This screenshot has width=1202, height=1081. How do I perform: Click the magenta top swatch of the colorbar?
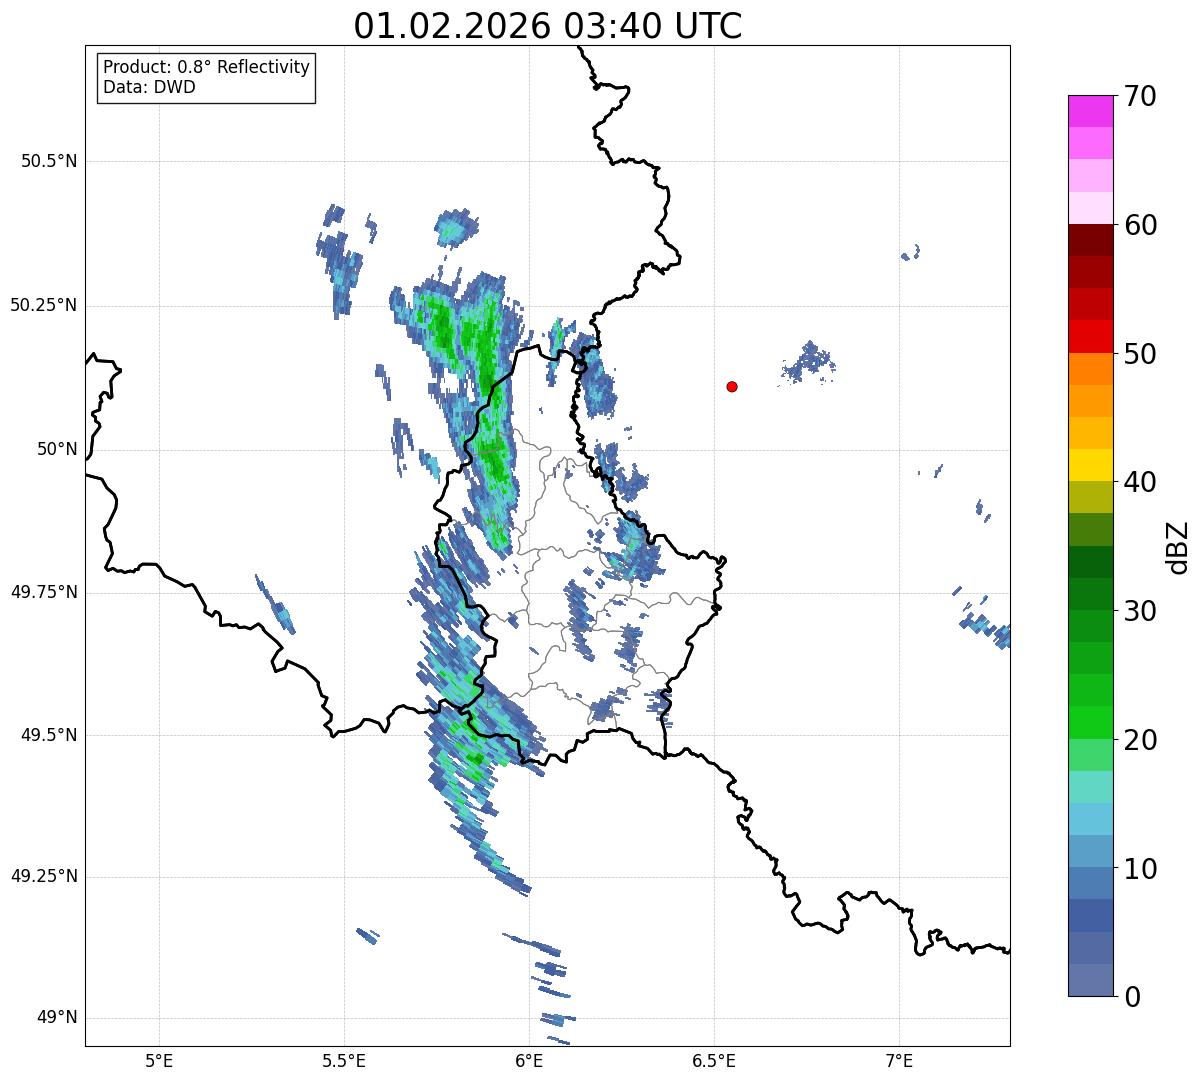point(1090,111)
